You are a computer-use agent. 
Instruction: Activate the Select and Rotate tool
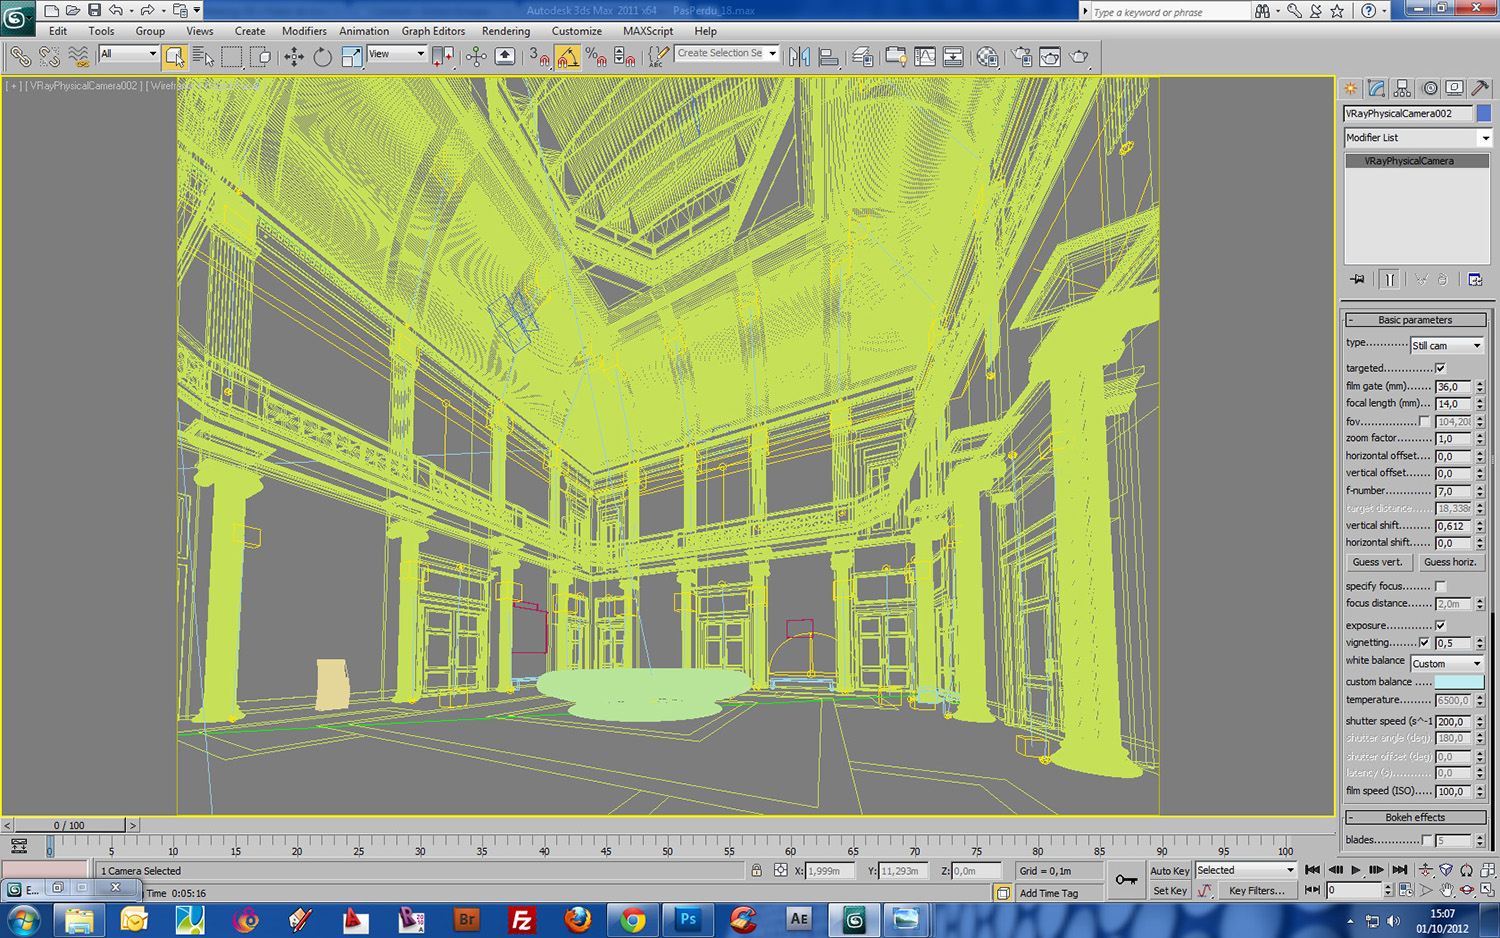point(322,57)
